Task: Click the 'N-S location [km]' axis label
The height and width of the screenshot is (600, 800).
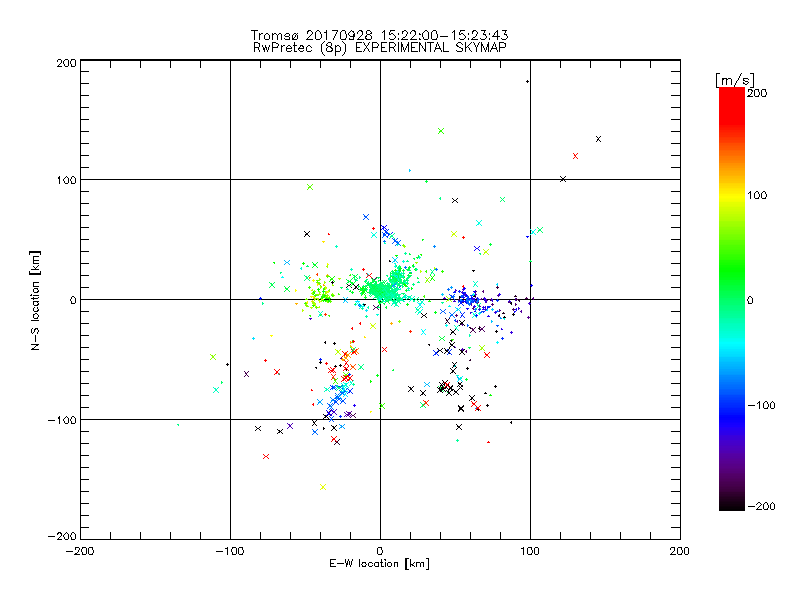Action: [x=35, y=300]
